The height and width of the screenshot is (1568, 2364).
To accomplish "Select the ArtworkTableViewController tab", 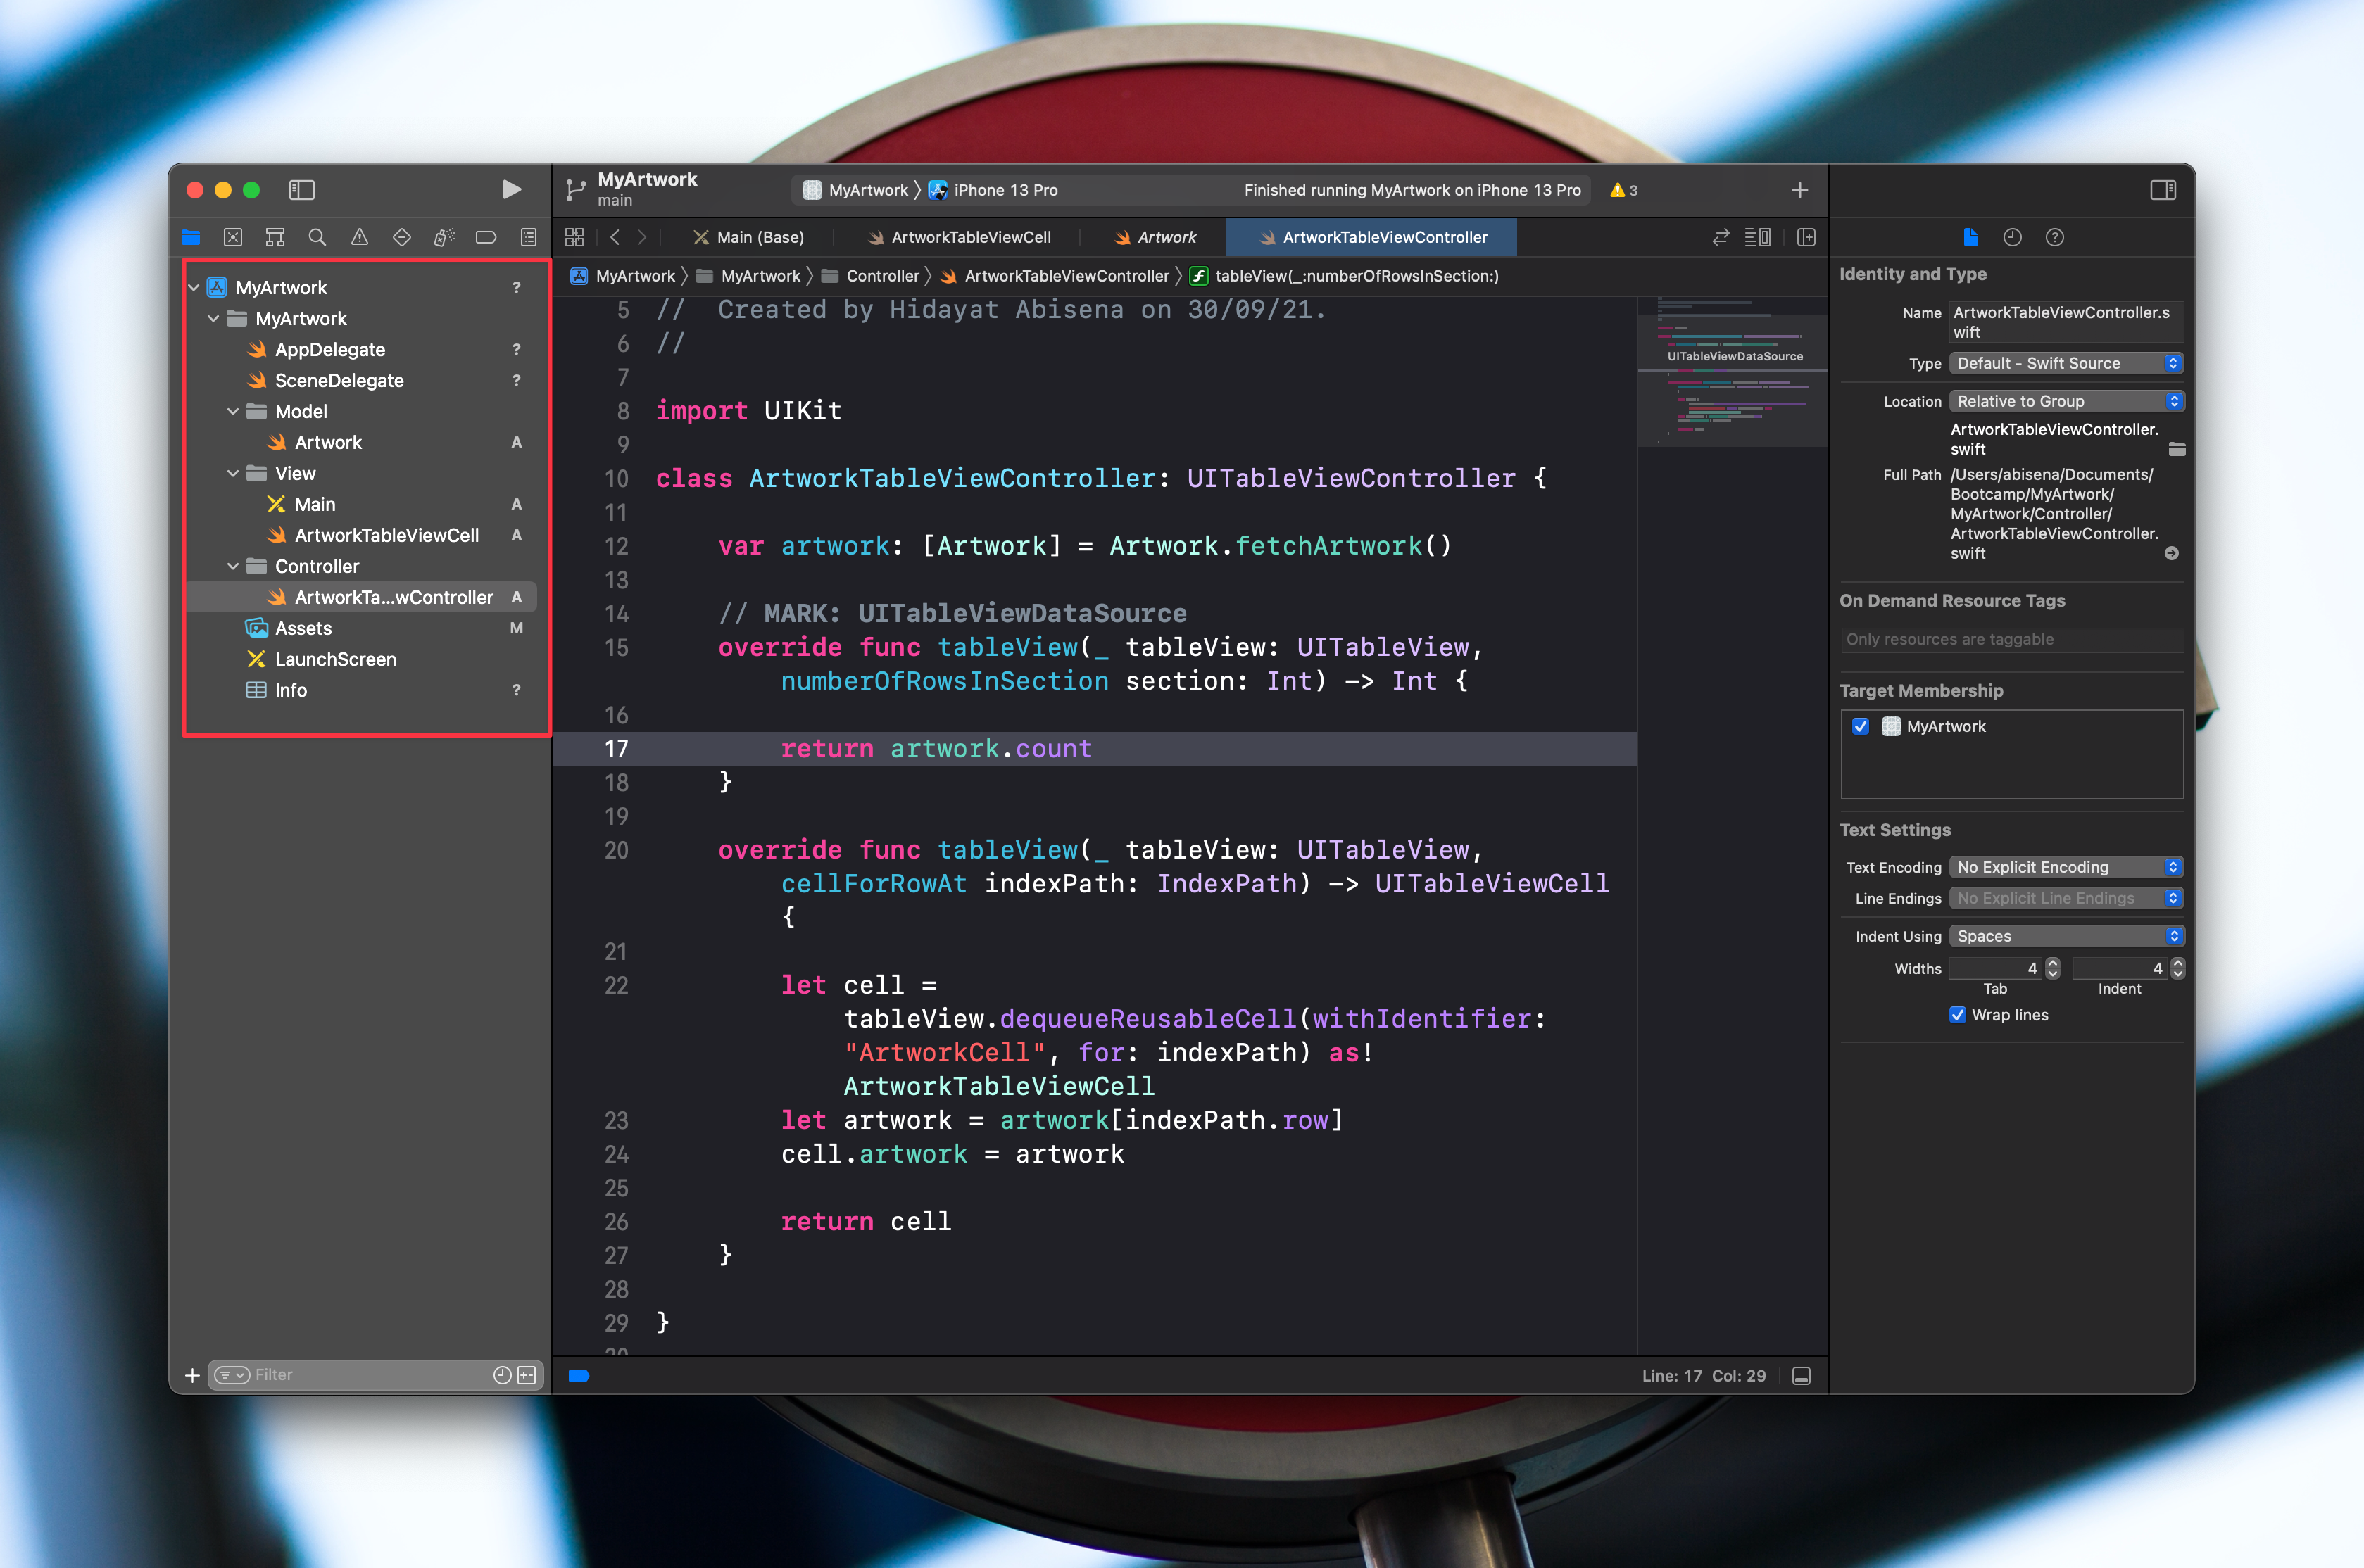I will click(x=1372, y=237).
